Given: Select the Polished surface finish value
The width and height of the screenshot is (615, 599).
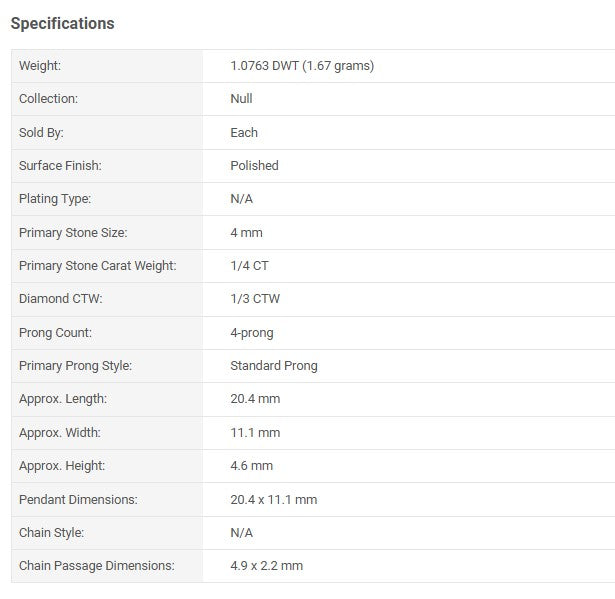Looking at the screenshot, I should [x=254, y=166].
